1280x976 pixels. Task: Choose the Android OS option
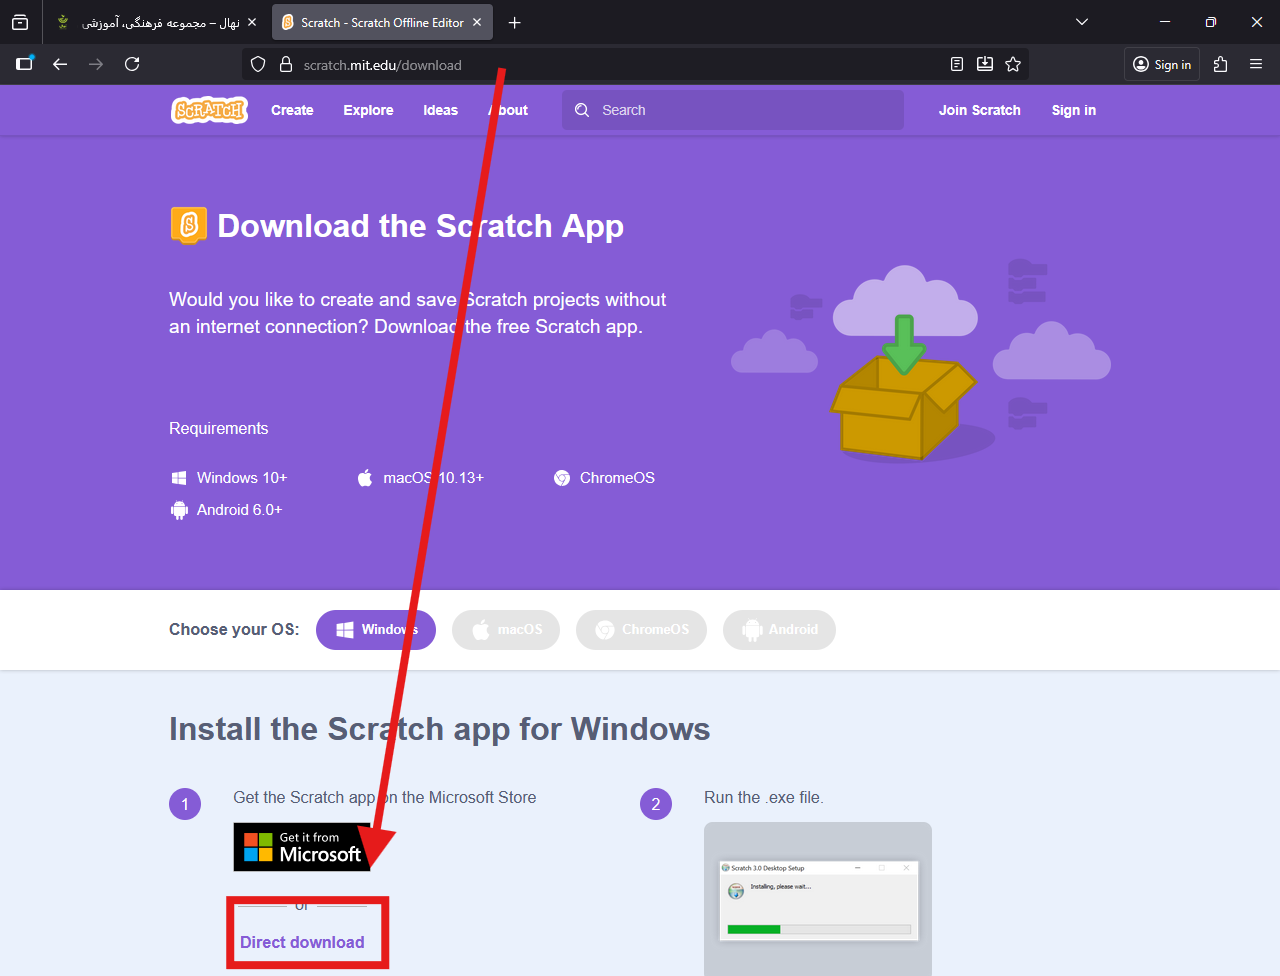coord(779,630)
